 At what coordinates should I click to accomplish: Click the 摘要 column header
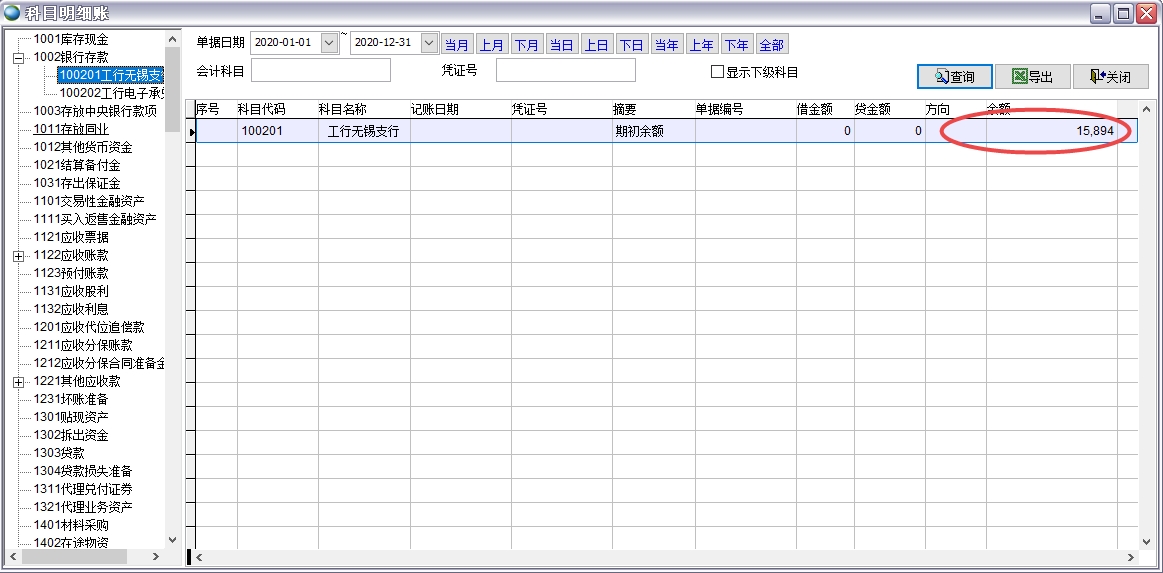(625, 109)
